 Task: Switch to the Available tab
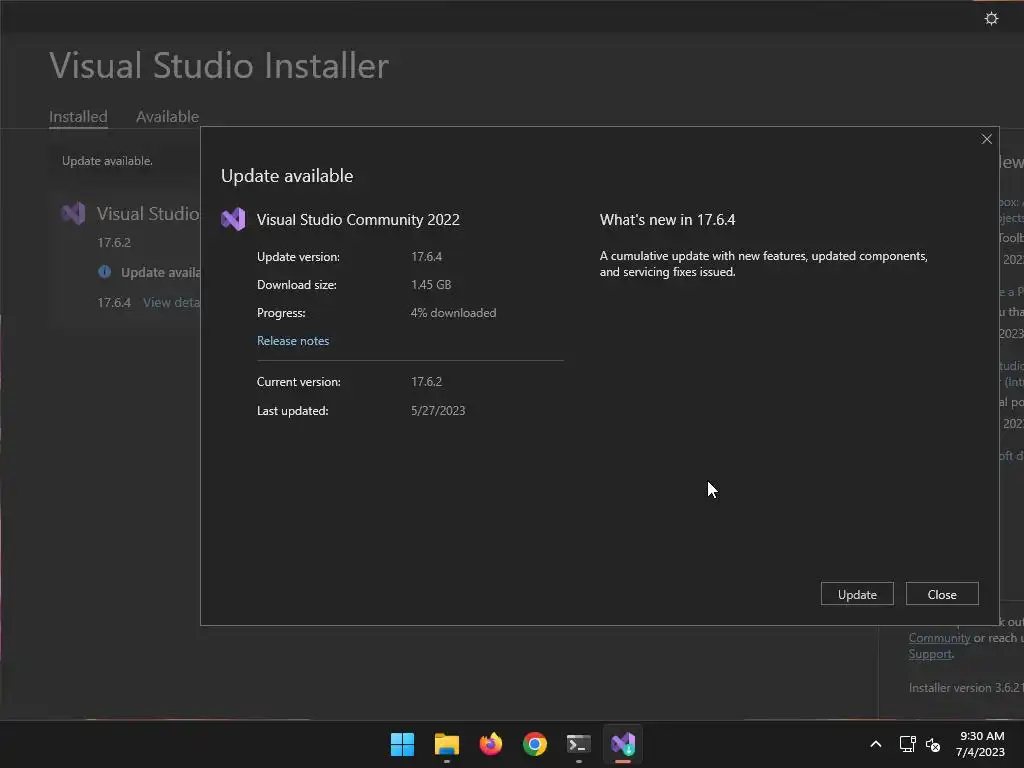coord(167,117)
